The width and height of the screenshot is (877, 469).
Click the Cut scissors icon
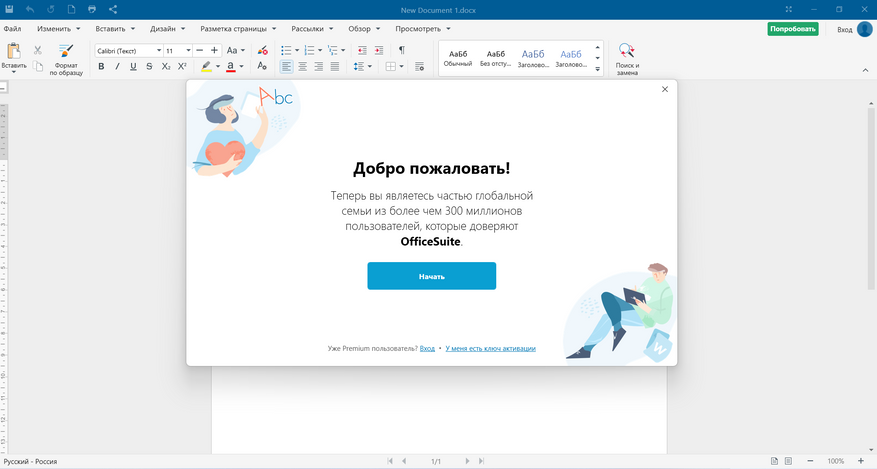(37, 50)
